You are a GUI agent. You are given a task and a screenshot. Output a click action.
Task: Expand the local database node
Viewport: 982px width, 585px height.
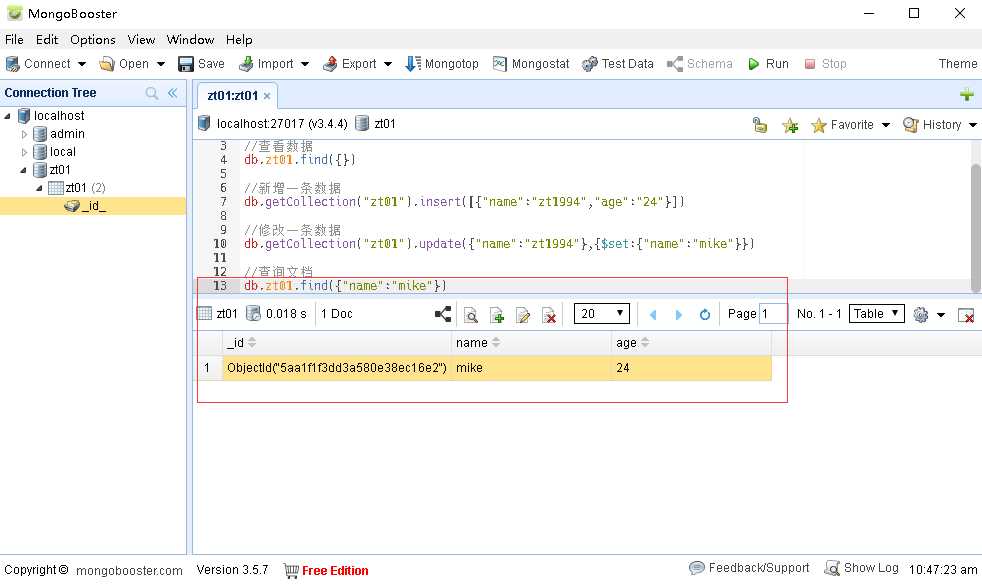(x=24, y=152)
